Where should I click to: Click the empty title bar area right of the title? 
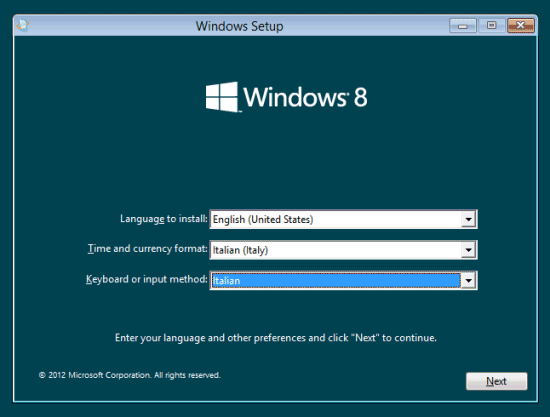click(x=365, y=26)
